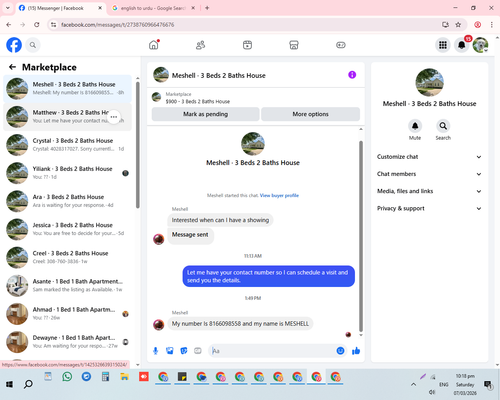This screenshot has height=400, width=500.
Task: Open the tab search dropdown arrow in Chrome
Action: click(8, 8)
